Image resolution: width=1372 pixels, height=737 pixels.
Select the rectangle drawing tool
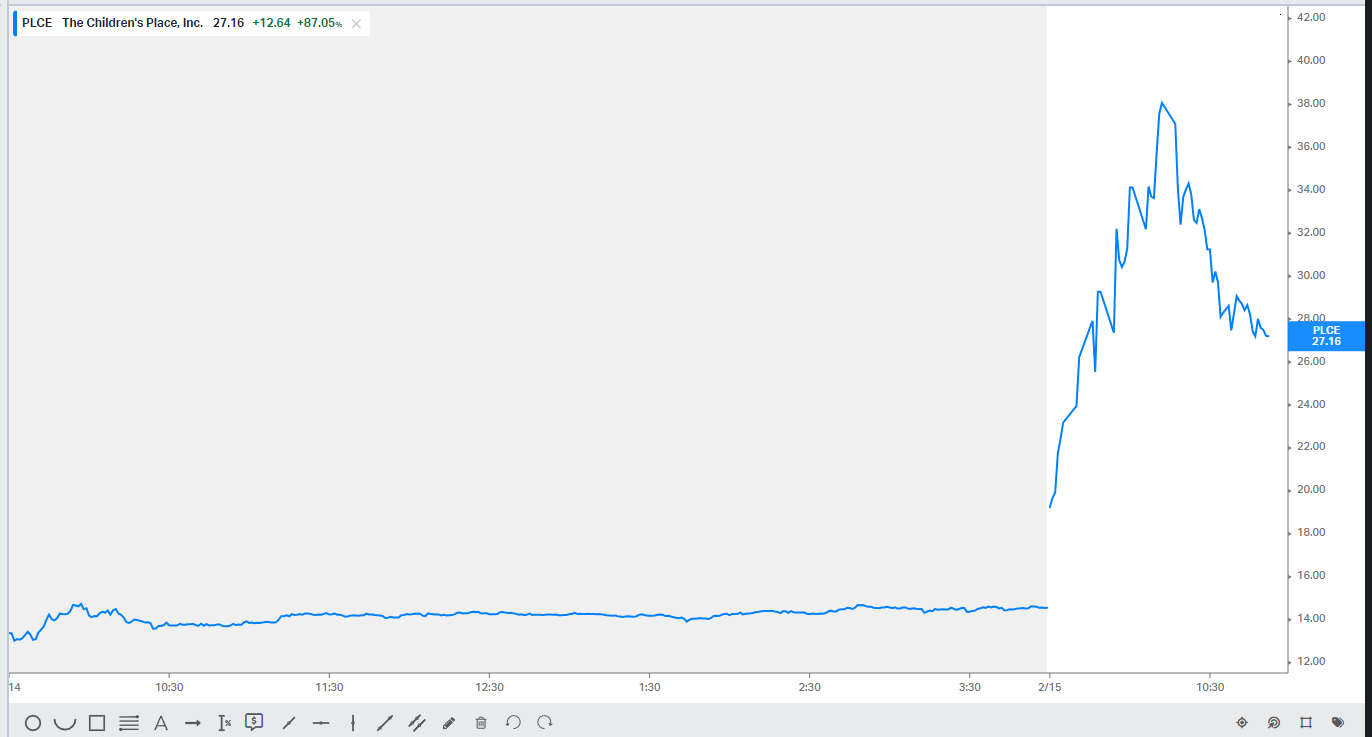pos(97,722)
